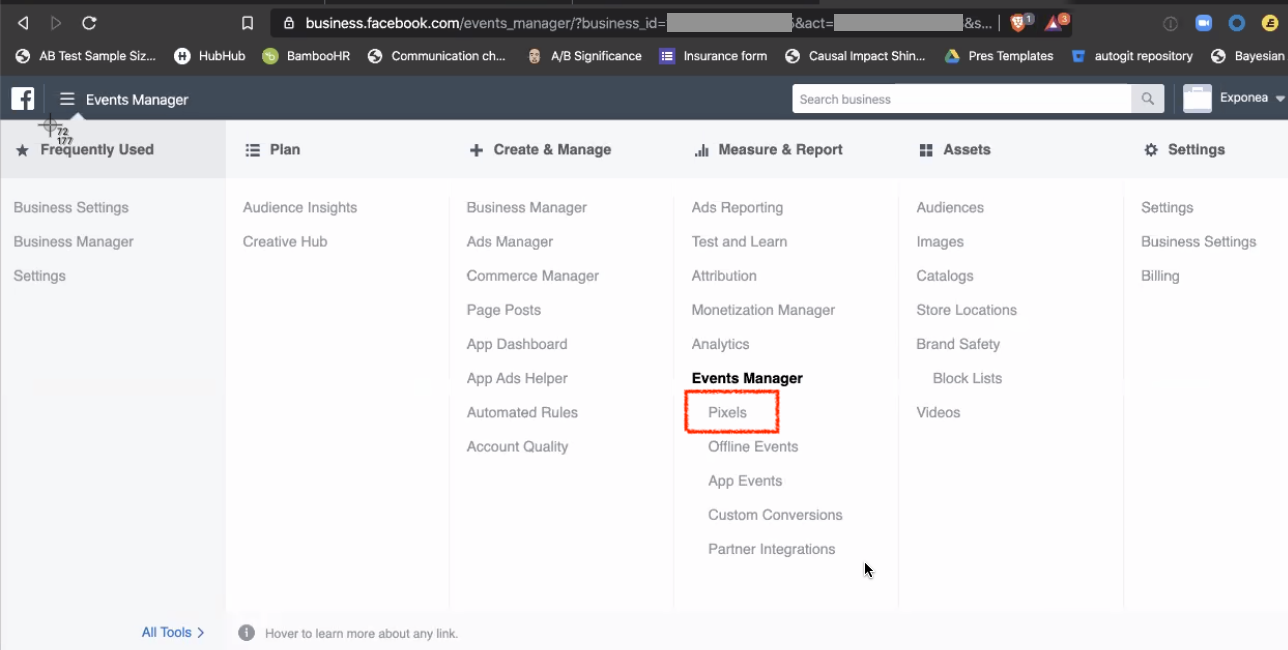
Task: Open Custom Conversions
Action: point(775,515)
